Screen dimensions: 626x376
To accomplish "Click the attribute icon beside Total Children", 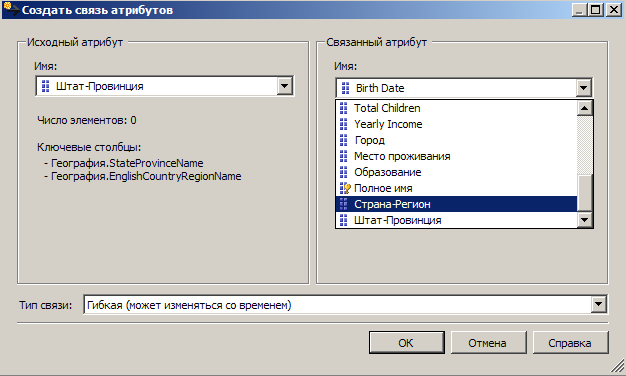I will click(343, 108).
